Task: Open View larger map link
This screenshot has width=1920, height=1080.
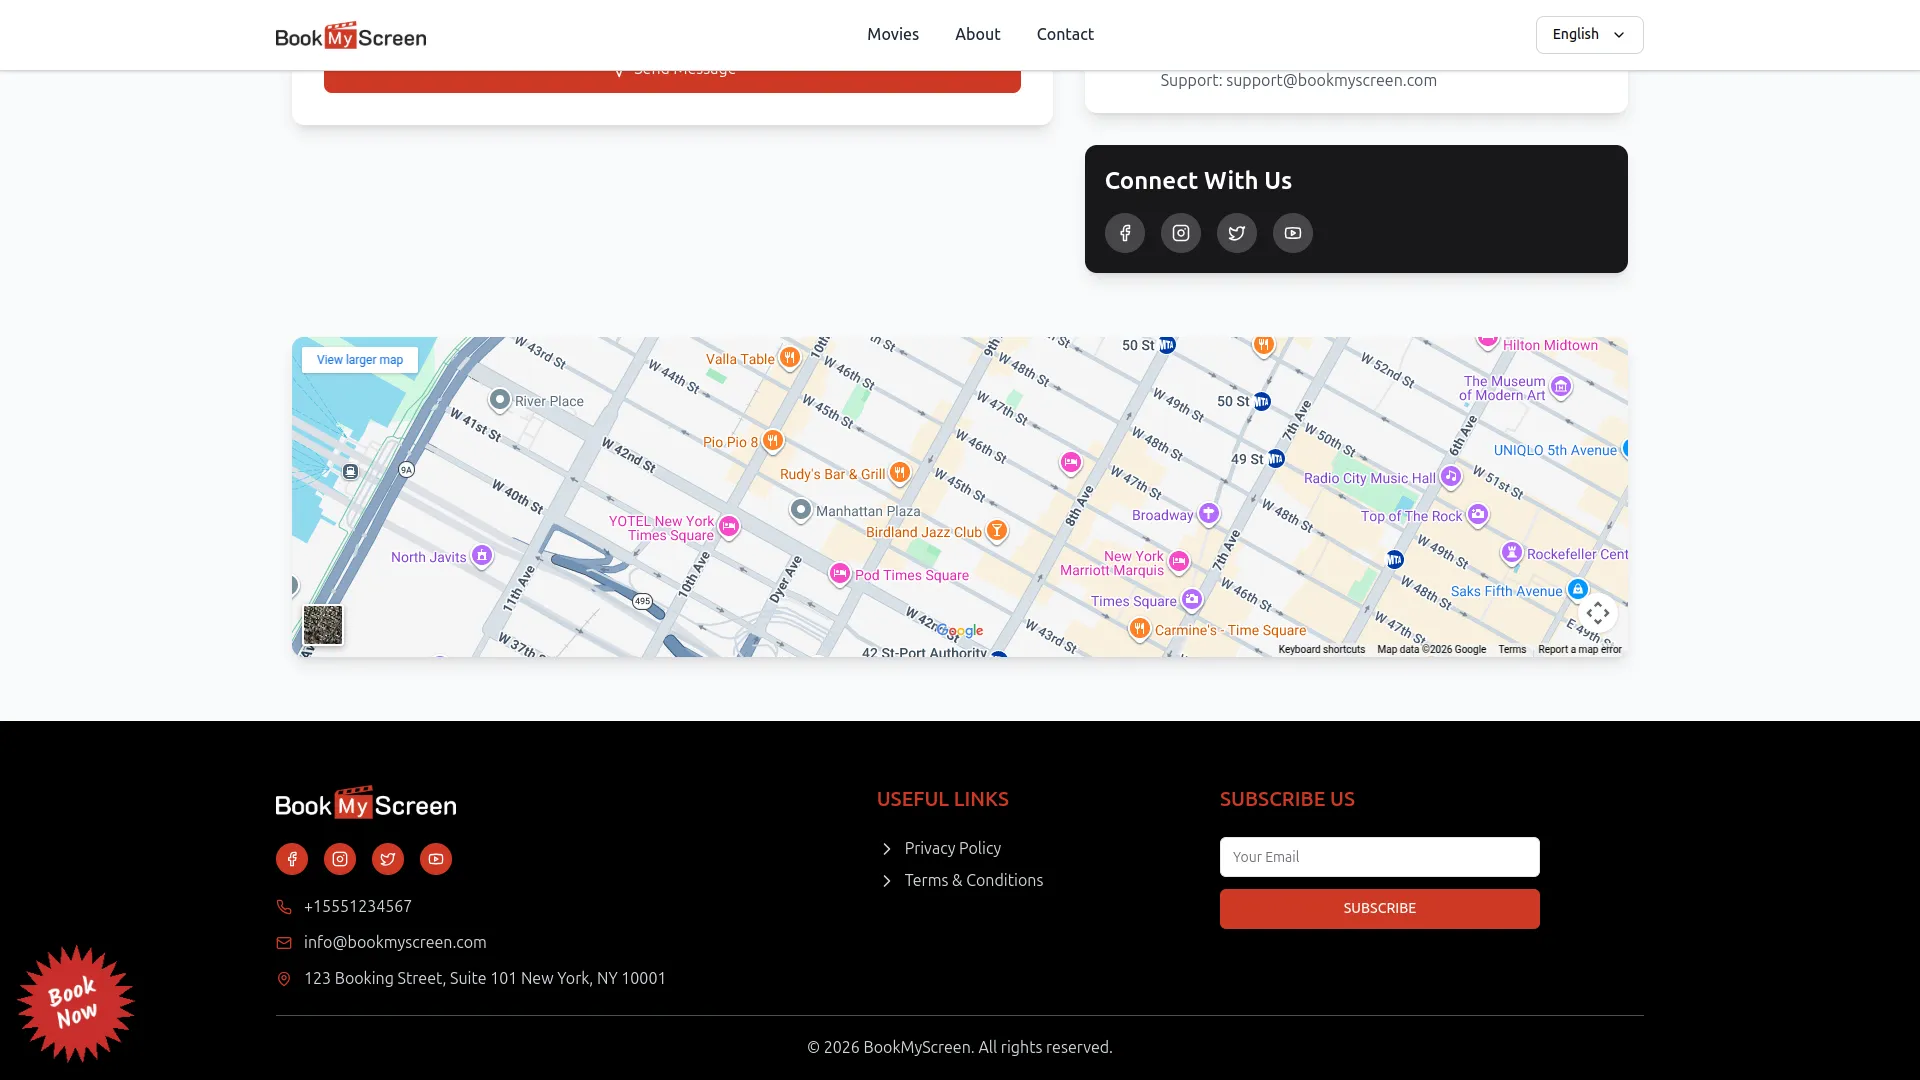Action: pos(358,359)
